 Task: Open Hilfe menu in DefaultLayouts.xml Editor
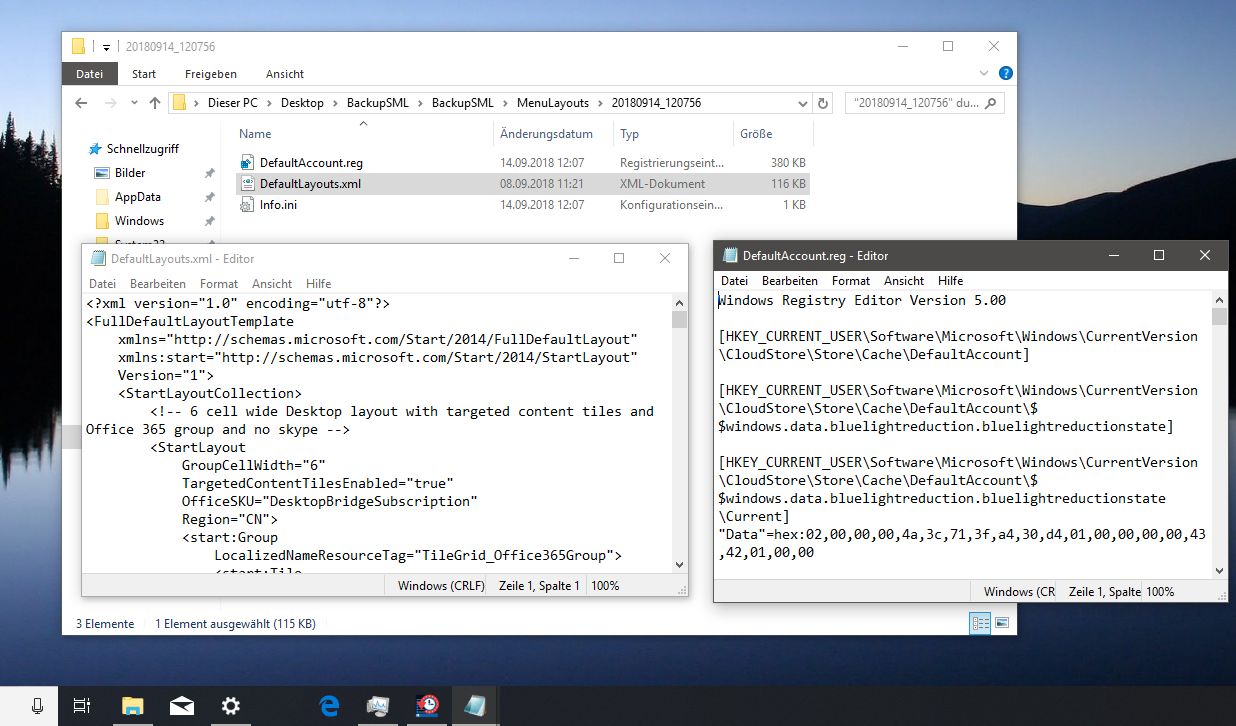319,284
